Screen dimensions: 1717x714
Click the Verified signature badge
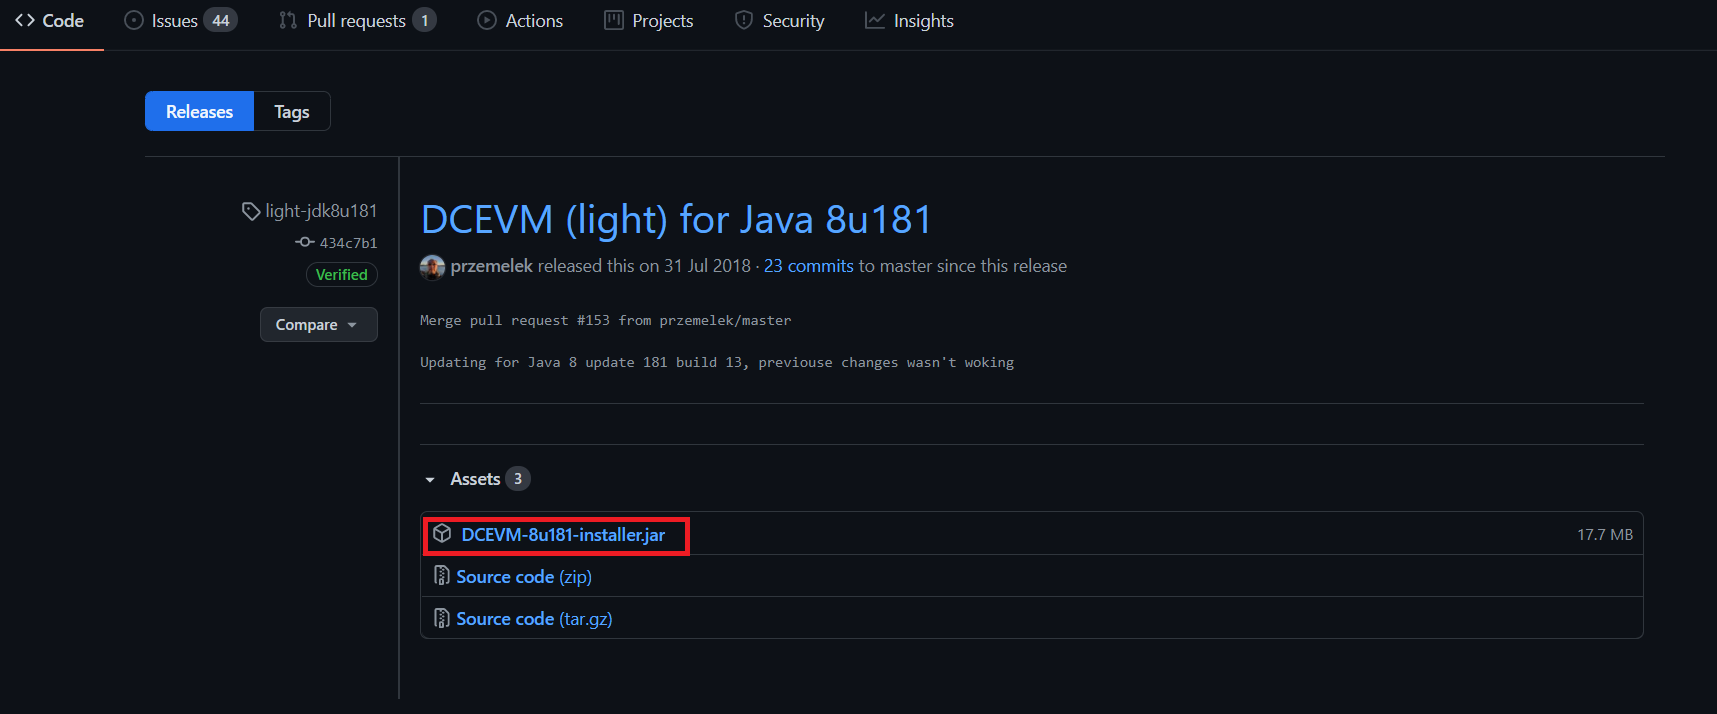(x=342, y=274)
